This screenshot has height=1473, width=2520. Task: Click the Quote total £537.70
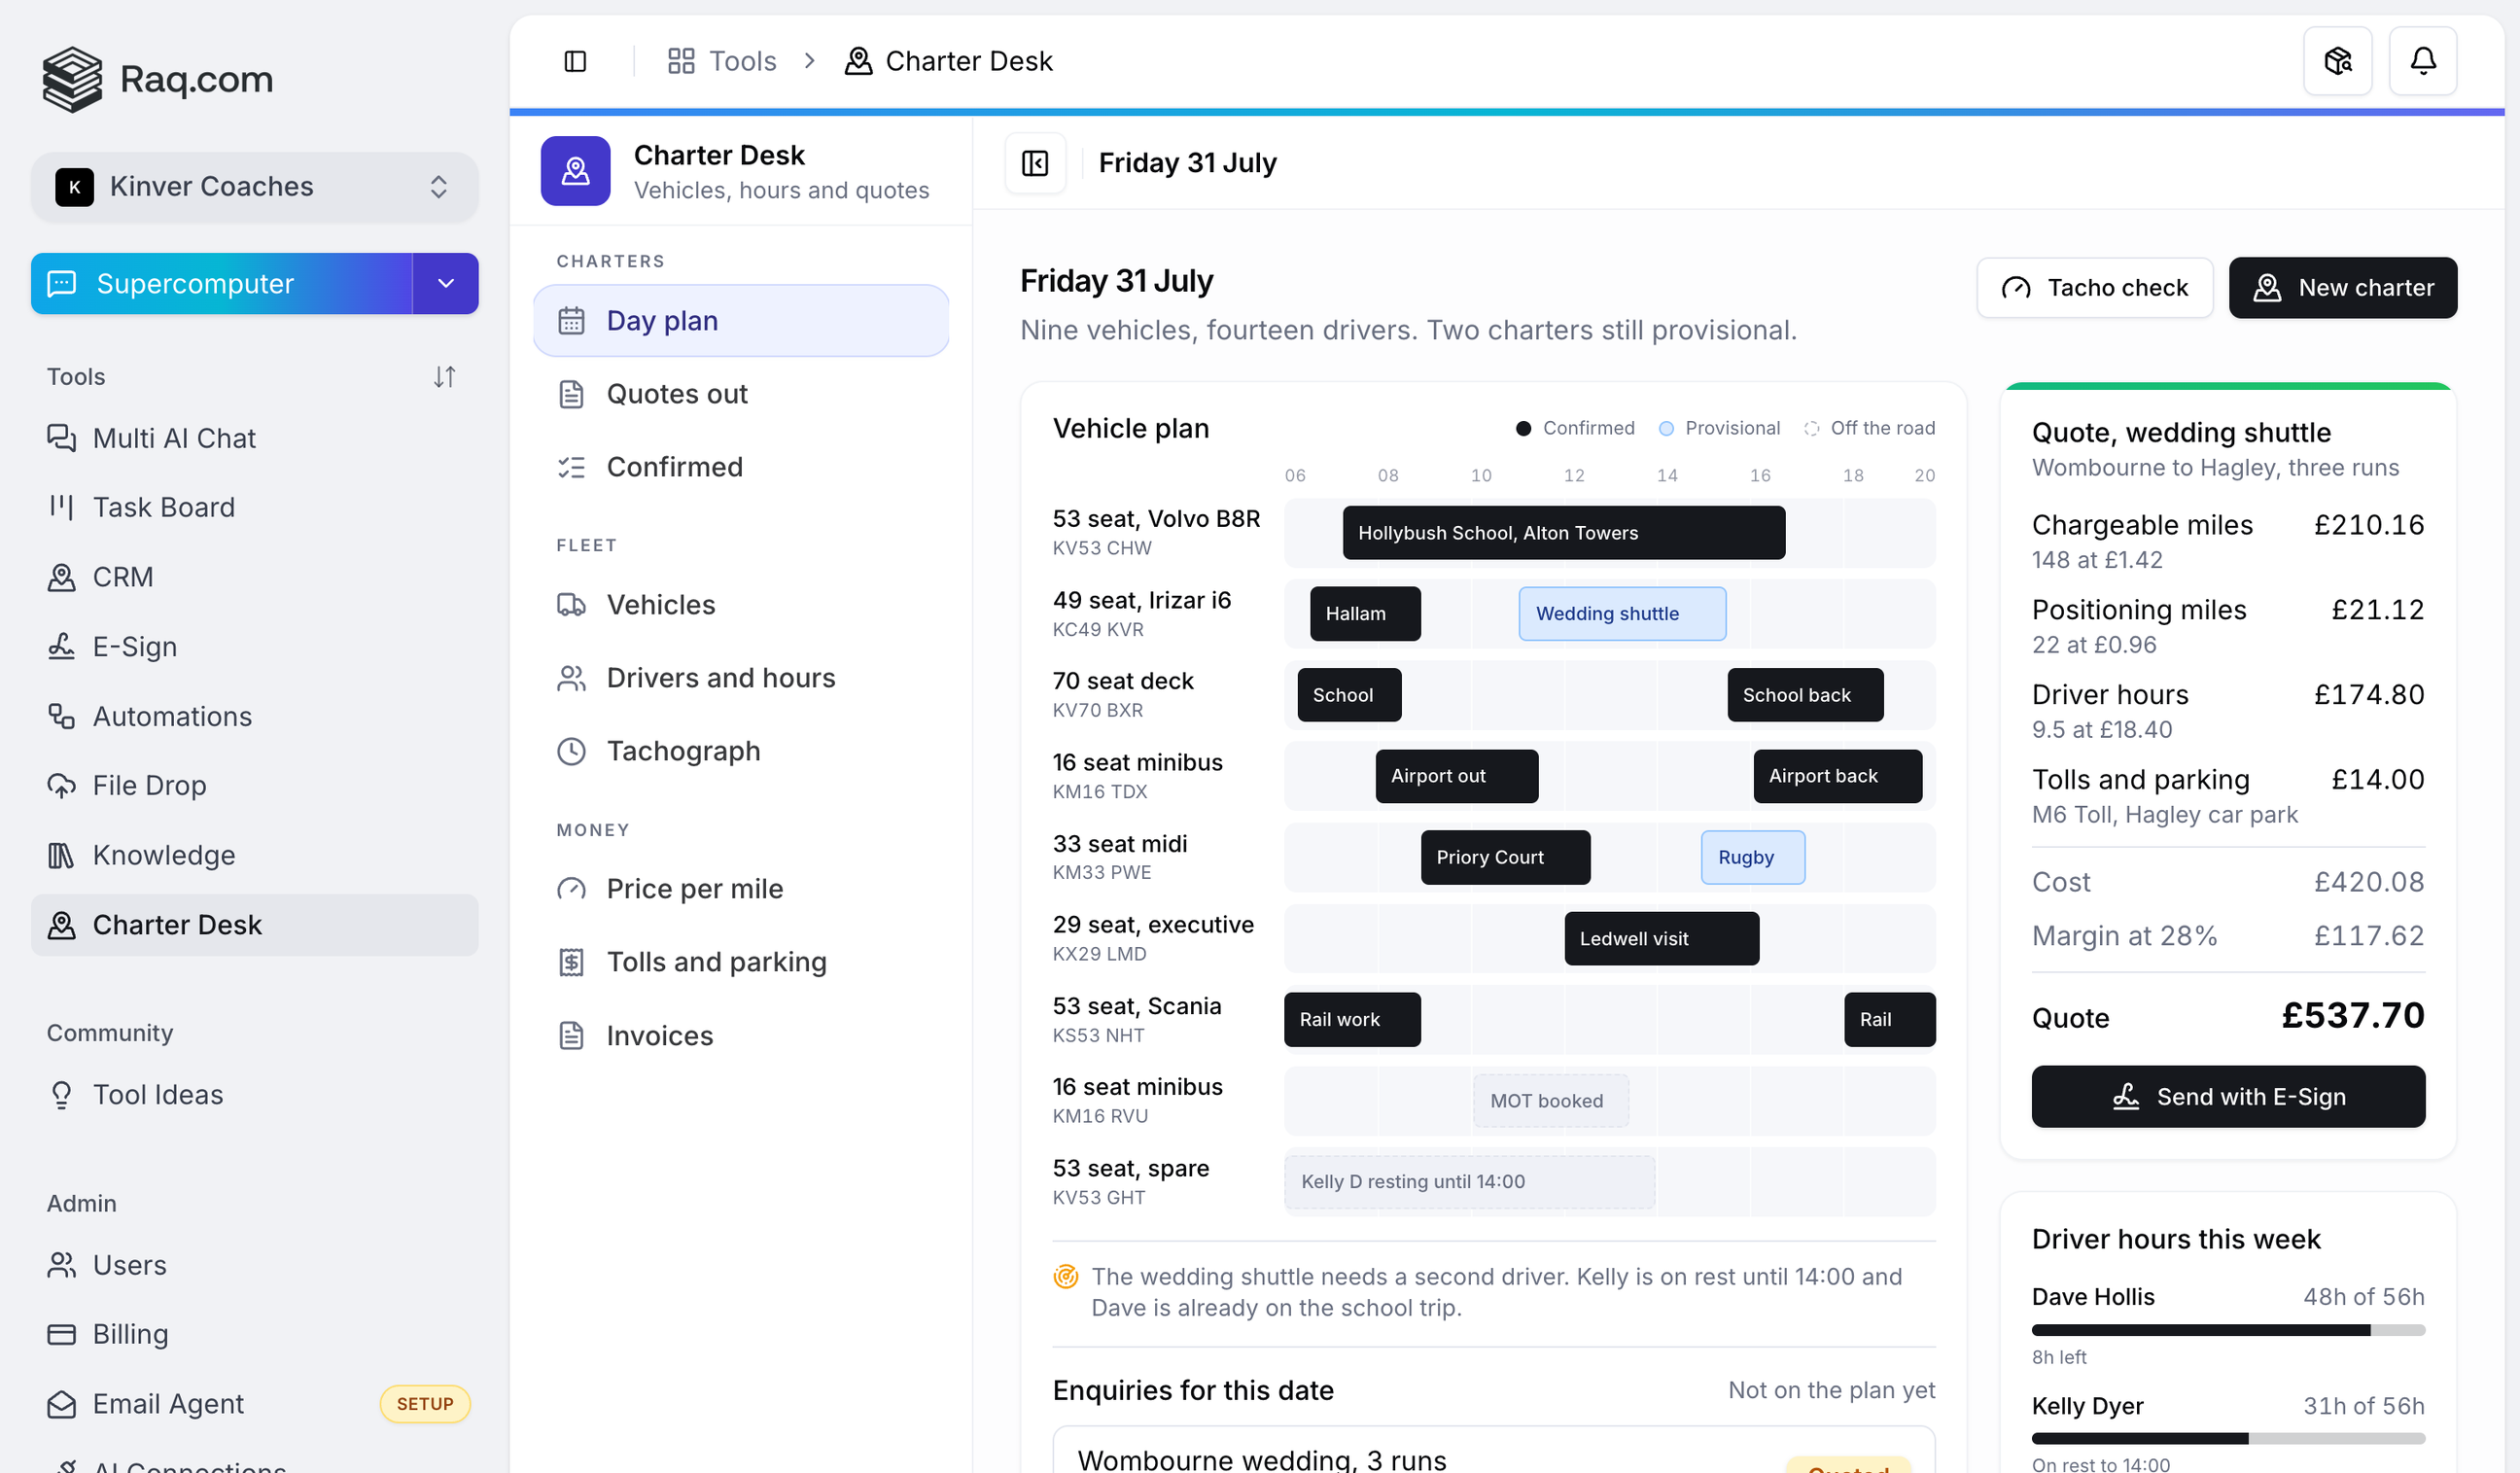[x=2352, y=1016]
